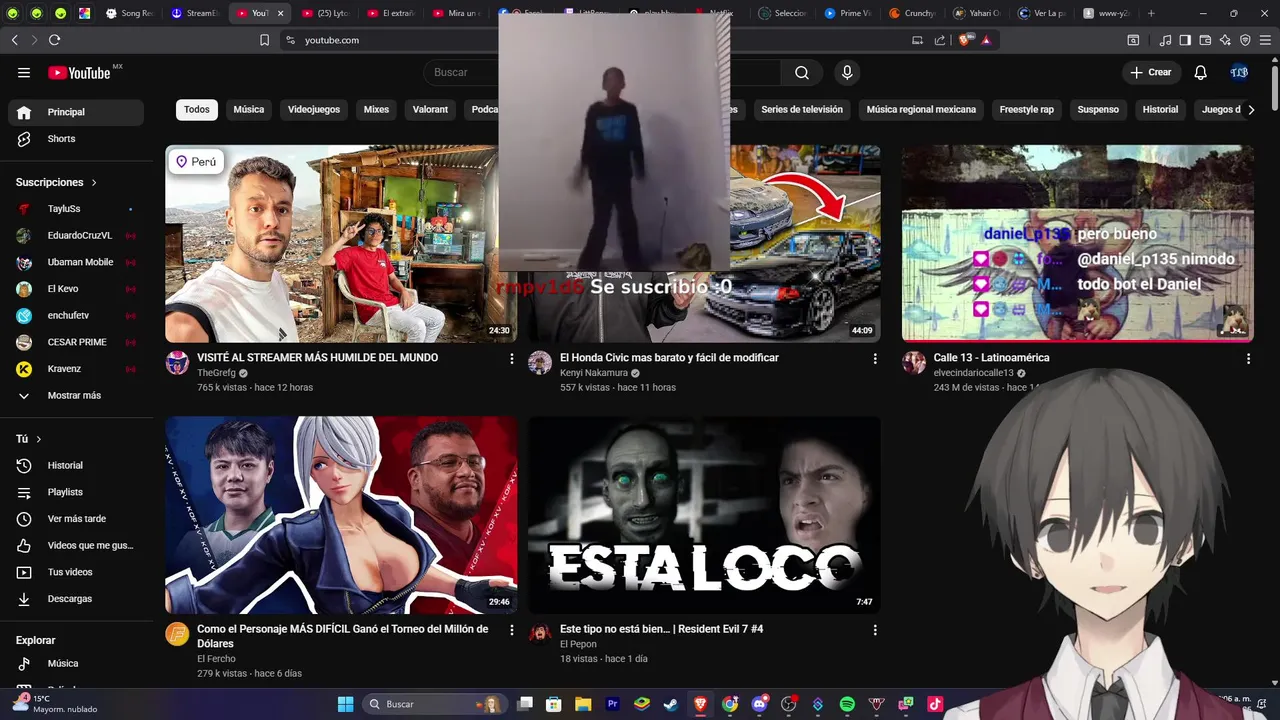
Task: Open a new browser tab
Action: (1151, 13)
